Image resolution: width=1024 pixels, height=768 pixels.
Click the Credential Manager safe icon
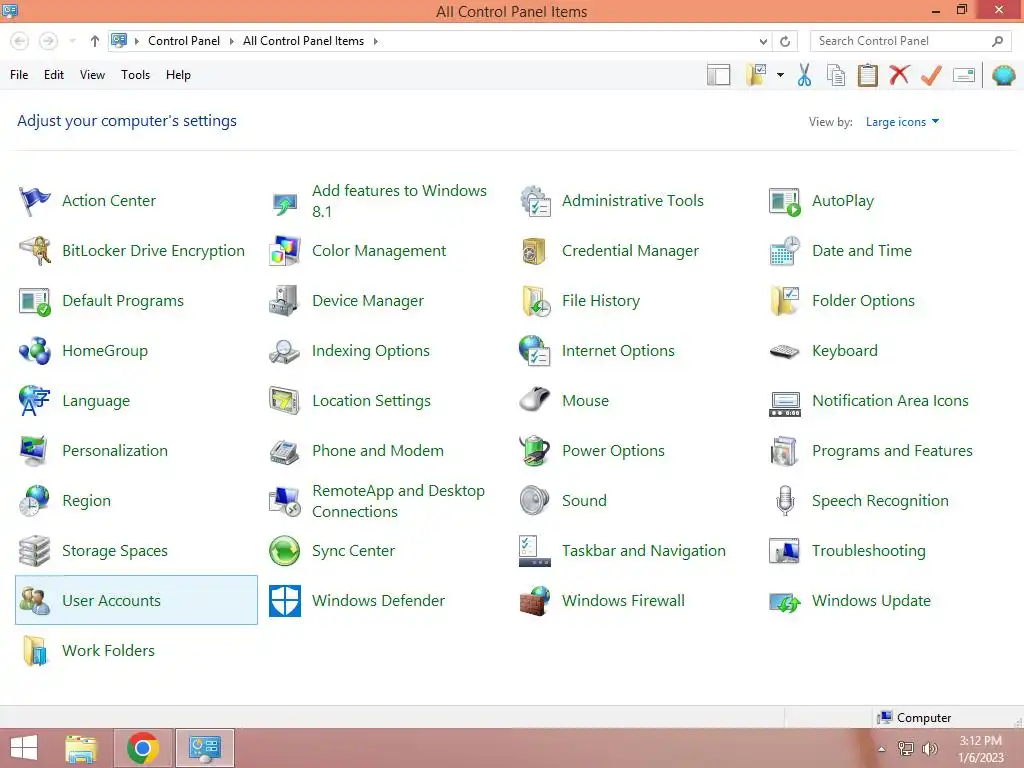click(535, 251)
